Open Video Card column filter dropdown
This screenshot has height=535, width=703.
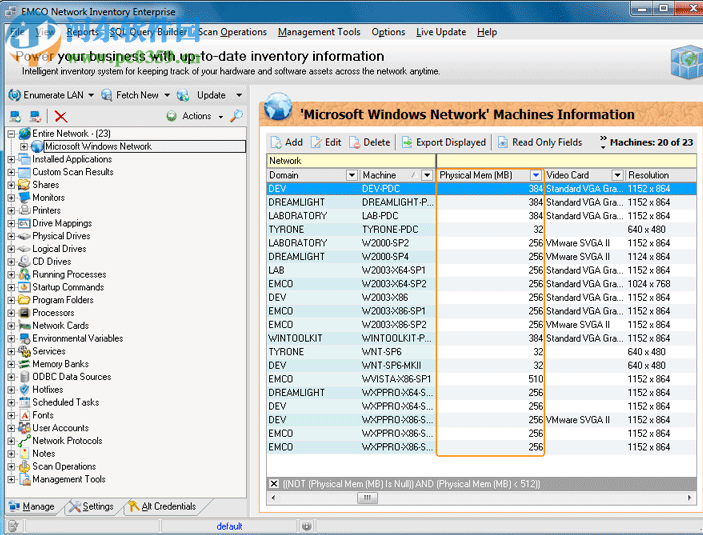click(x=617, y=175)
